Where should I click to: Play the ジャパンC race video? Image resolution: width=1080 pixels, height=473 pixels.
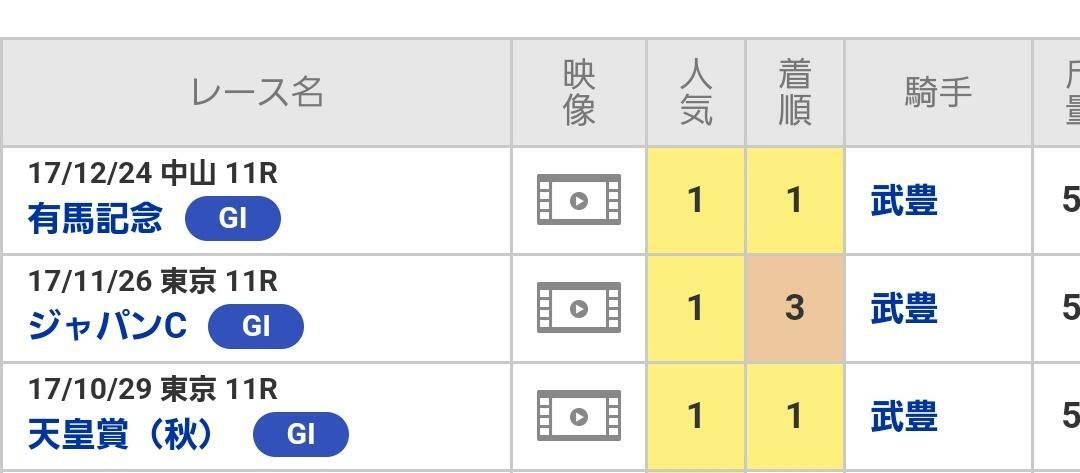tap(578, 308)
